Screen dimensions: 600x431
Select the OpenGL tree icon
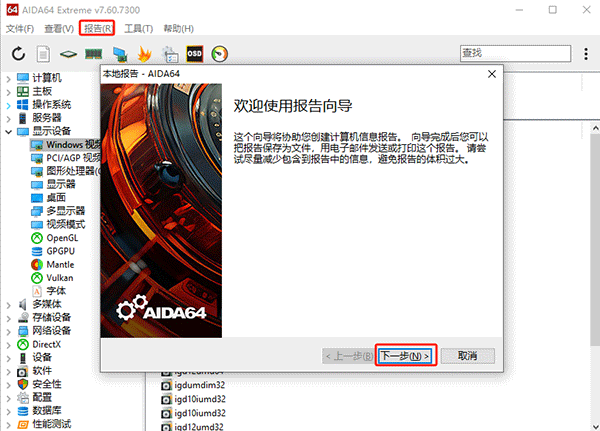click(x=37, y=238)
